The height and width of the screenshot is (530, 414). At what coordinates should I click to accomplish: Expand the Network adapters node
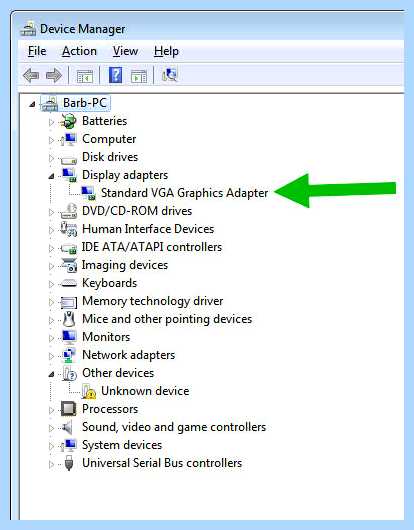[51, 356]
